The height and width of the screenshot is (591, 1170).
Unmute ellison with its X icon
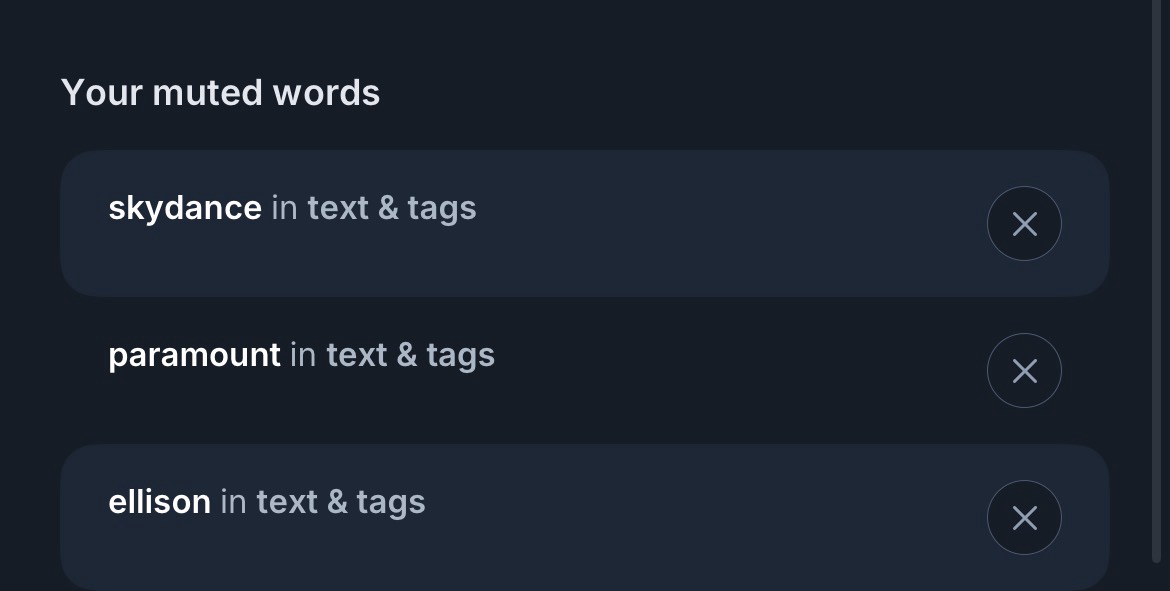[1024, 518]
